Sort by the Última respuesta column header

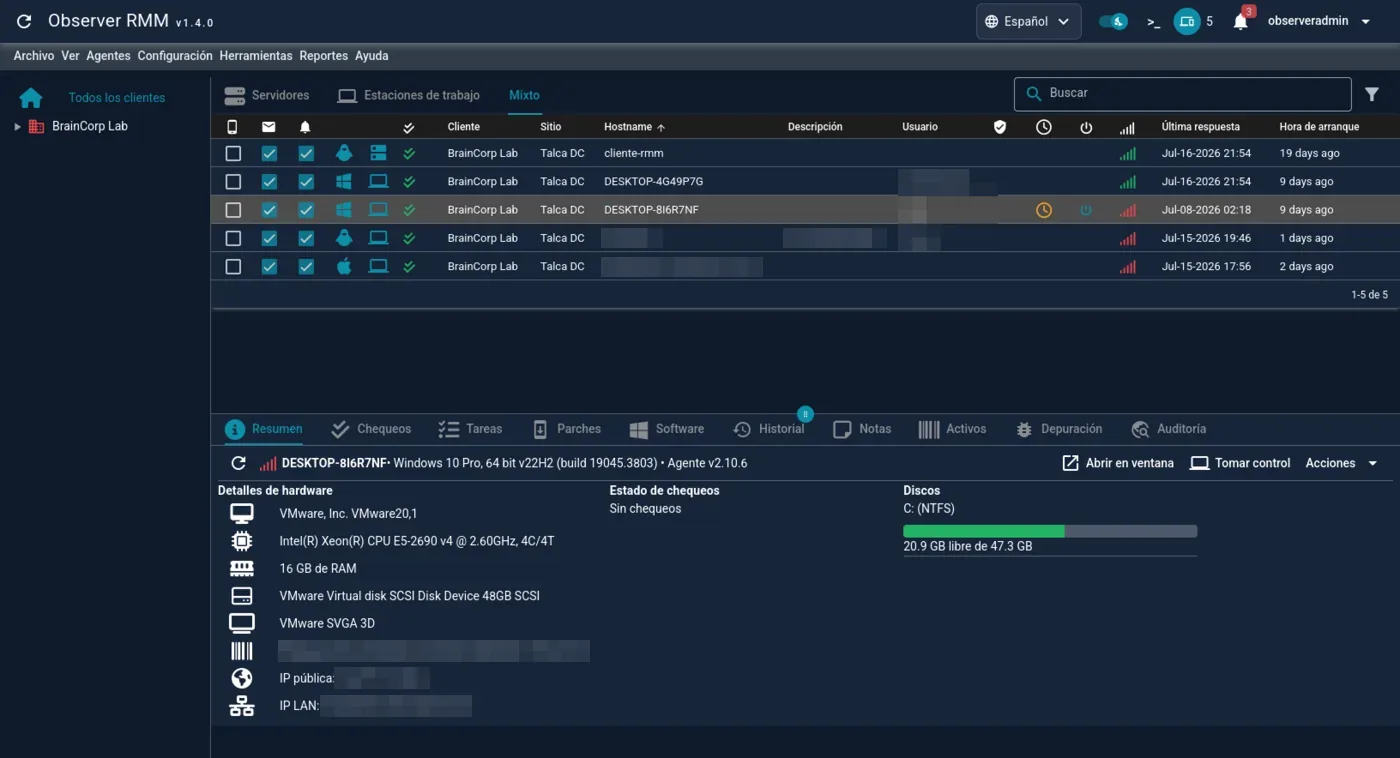pyautogui.click(x=1200, y=127)
